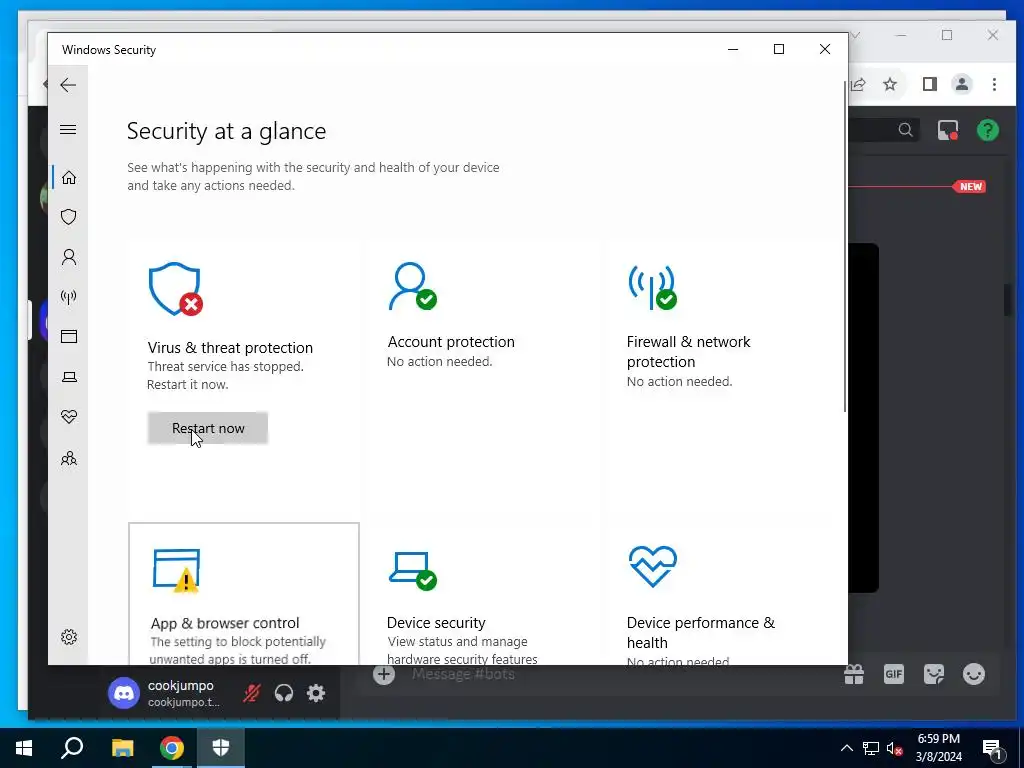Screen dimensions: 1024x768
Task: Toggle Discord microphone mute
Action: (x=251, y=693)
